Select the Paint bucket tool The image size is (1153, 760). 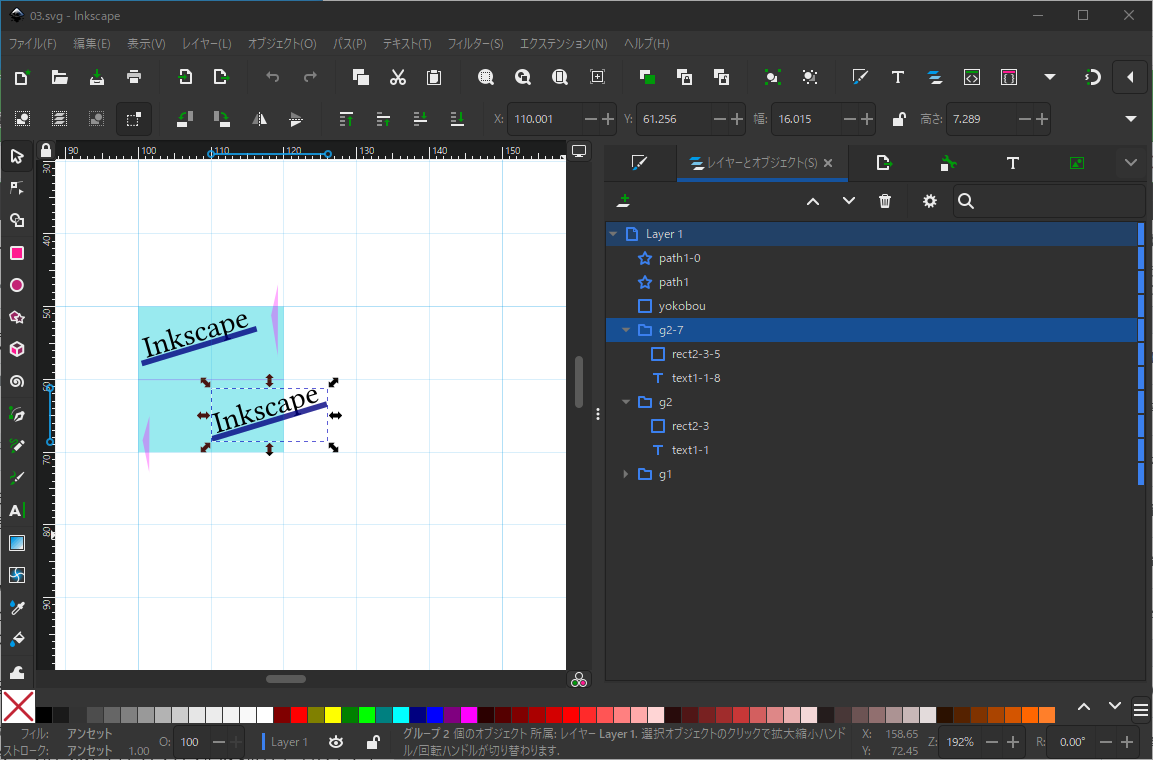pyautogui.click(x=17, y=639)
